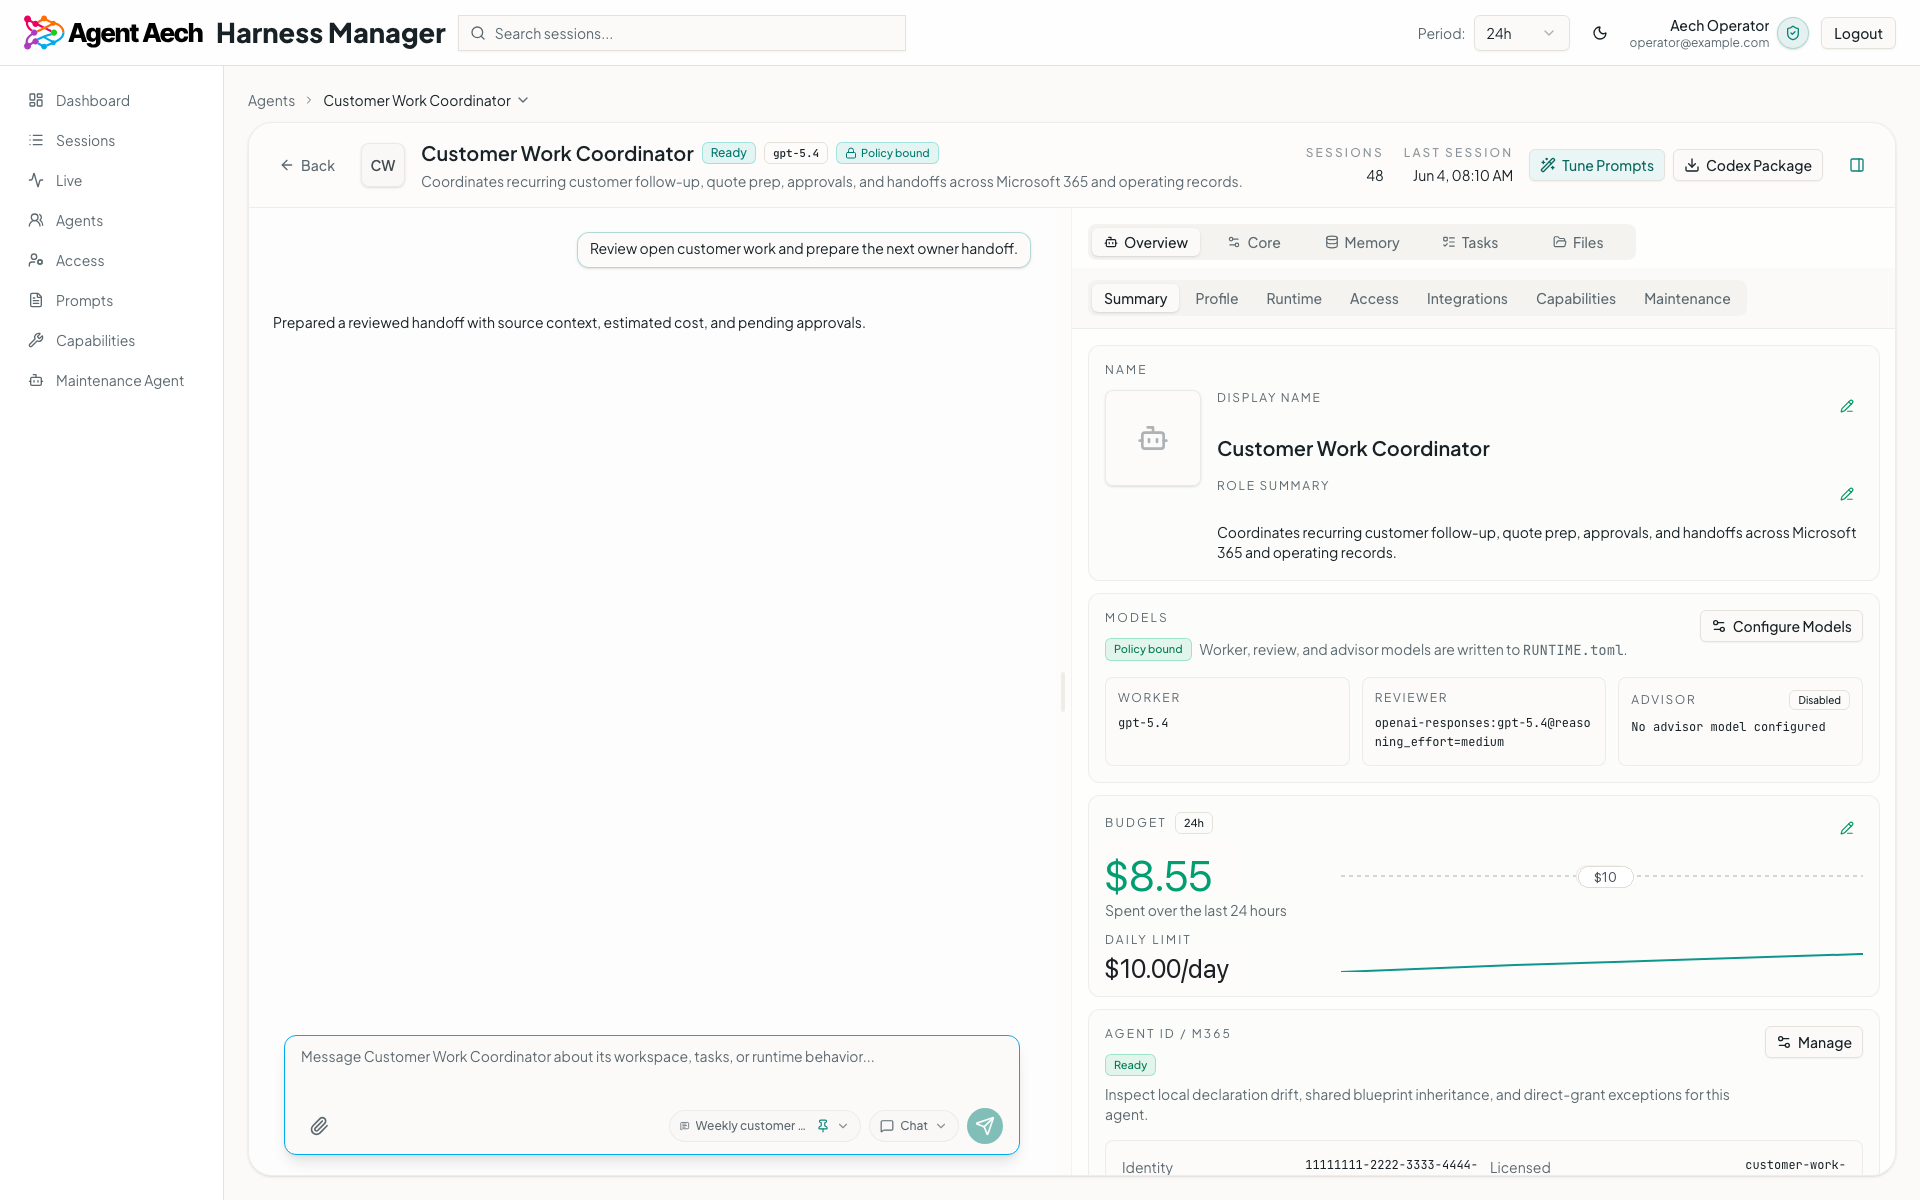Toggle dark mode moon icon
This screenshot has height=1200, width=1920.
pos(1600,33)
